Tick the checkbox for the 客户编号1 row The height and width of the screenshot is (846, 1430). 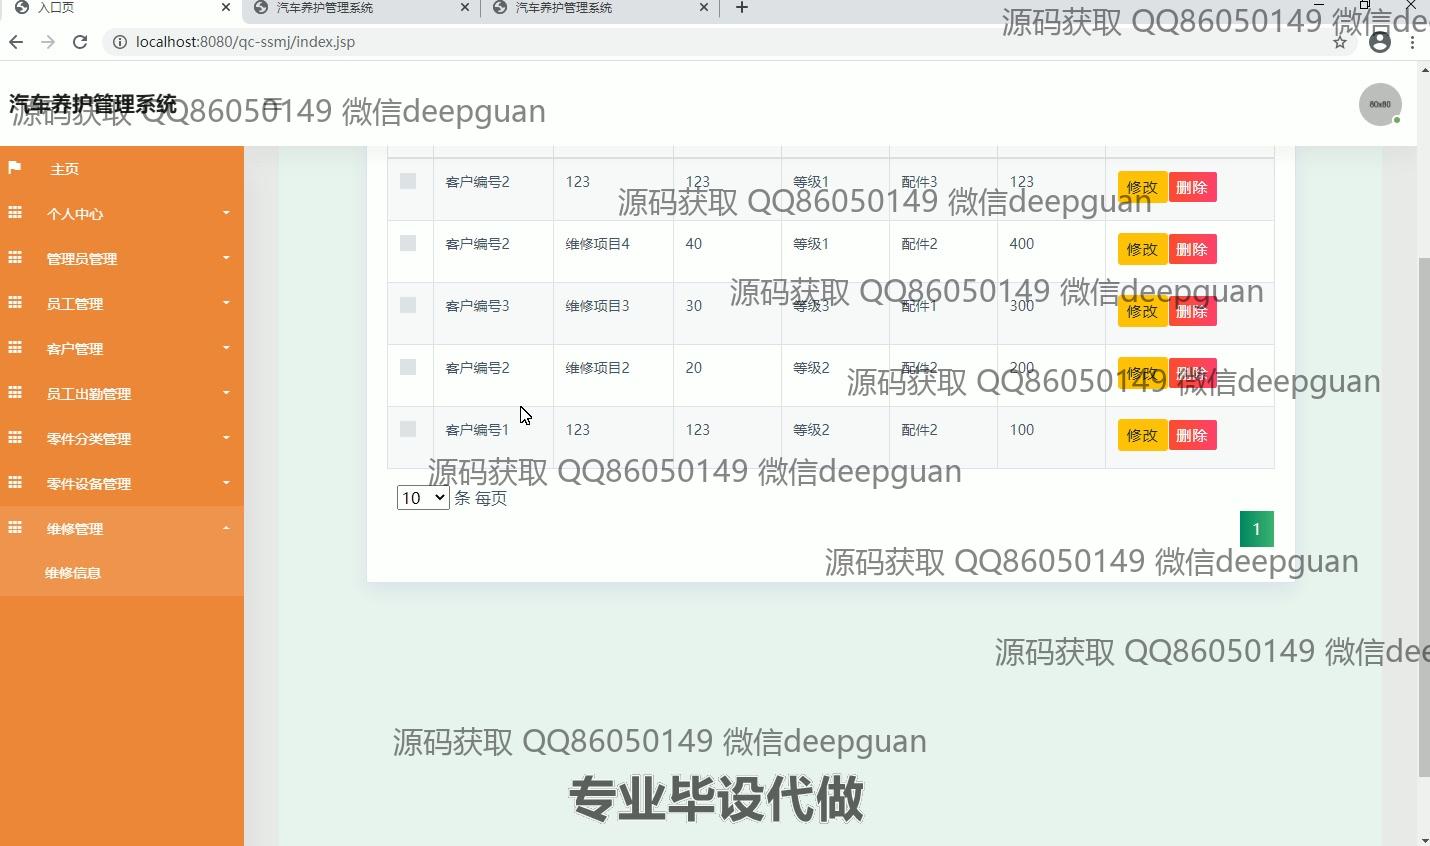(x=408, y=429)
